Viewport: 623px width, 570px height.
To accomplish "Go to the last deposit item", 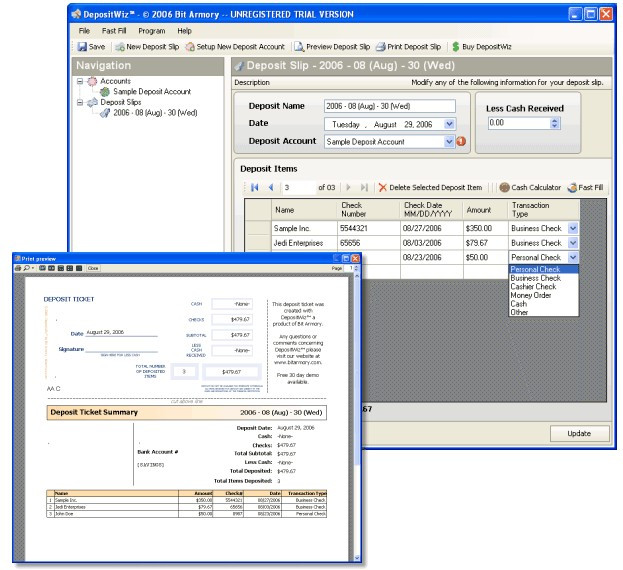I will (364, 187).
